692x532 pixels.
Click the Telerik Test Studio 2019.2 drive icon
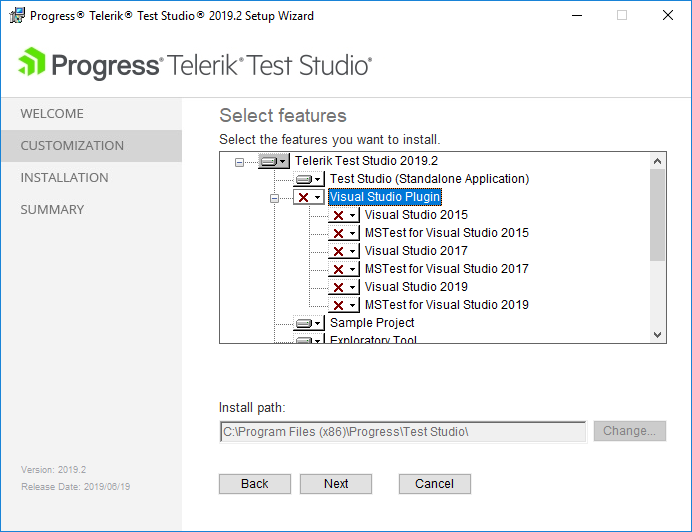pos(268,161)
